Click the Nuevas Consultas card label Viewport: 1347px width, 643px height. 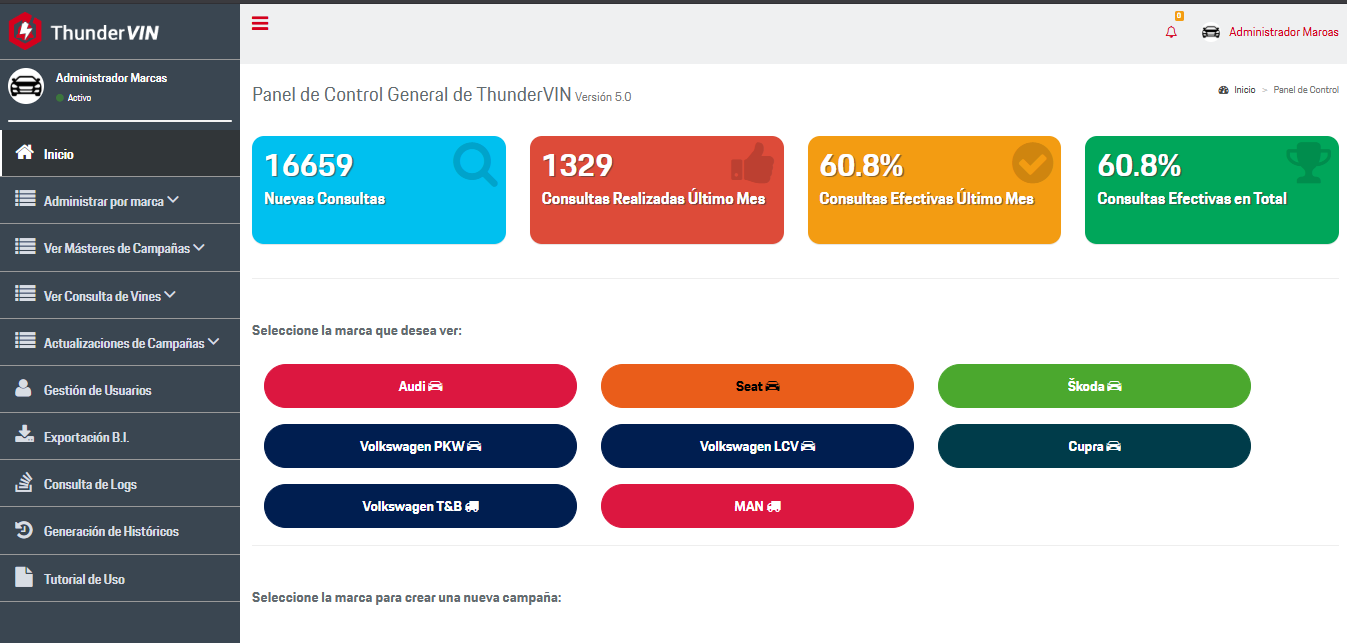pos(324,199)
